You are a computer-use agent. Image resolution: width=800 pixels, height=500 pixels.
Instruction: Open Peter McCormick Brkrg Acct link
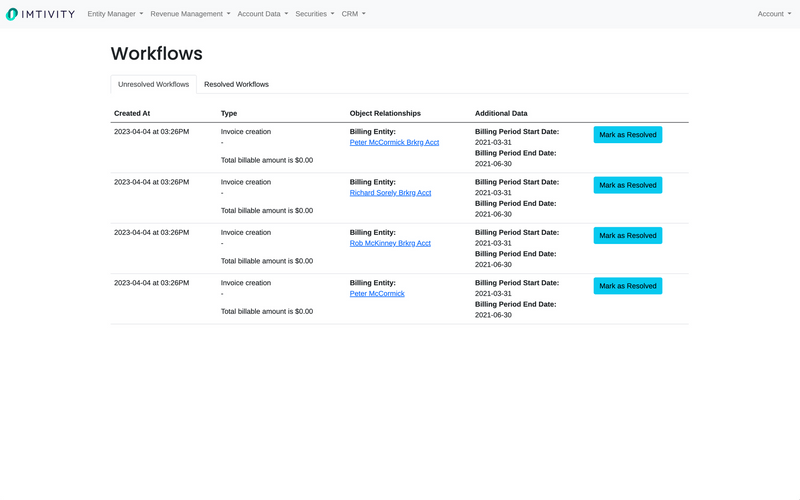tap(394, 143)
